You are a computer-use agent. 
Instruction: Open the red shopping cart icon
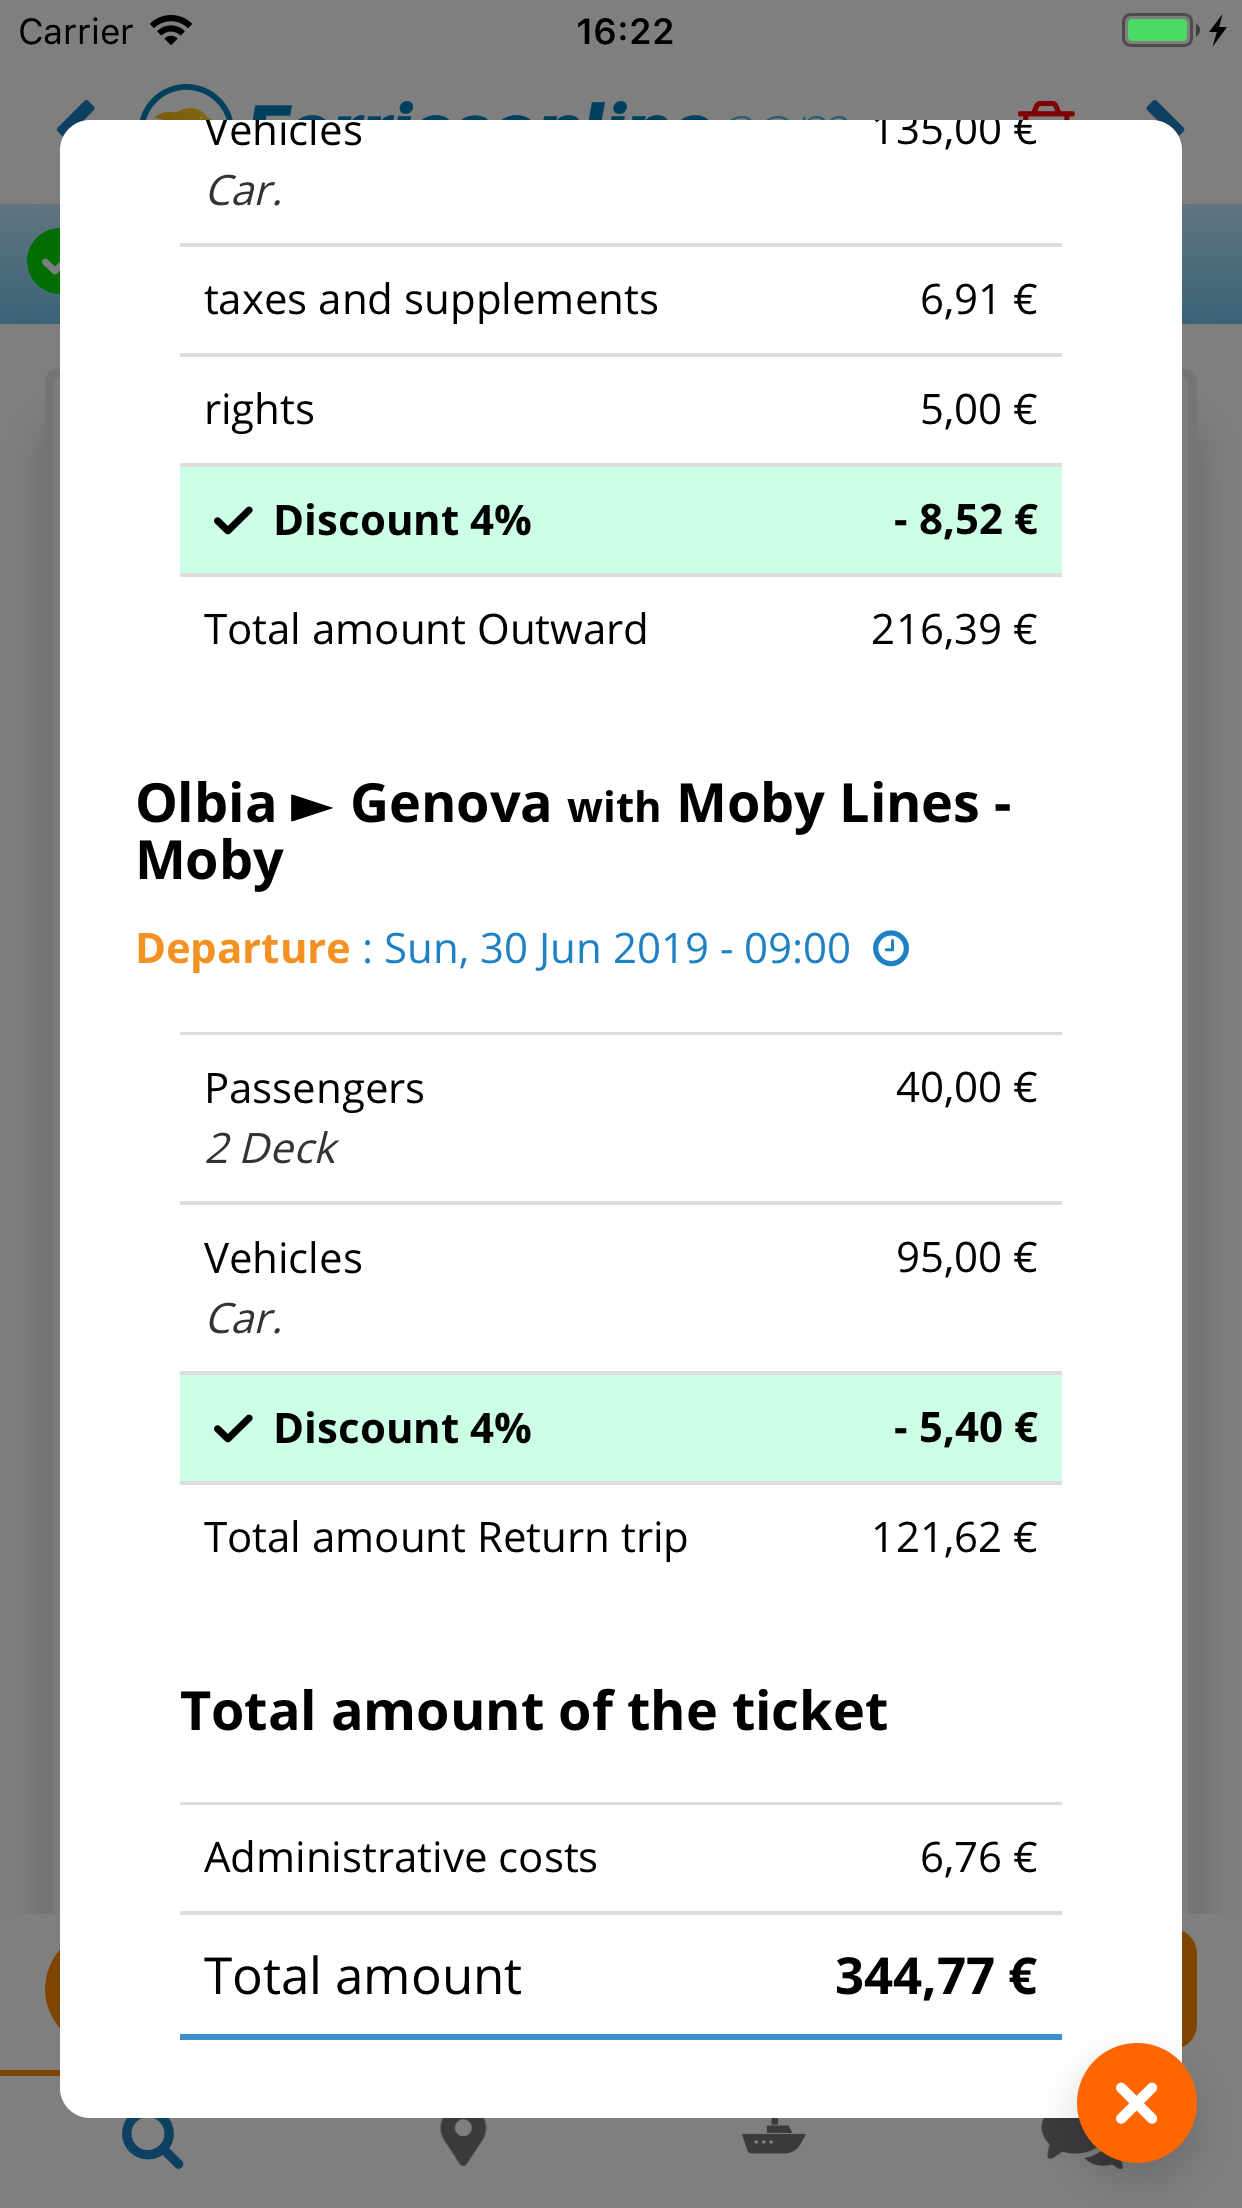1046,110
